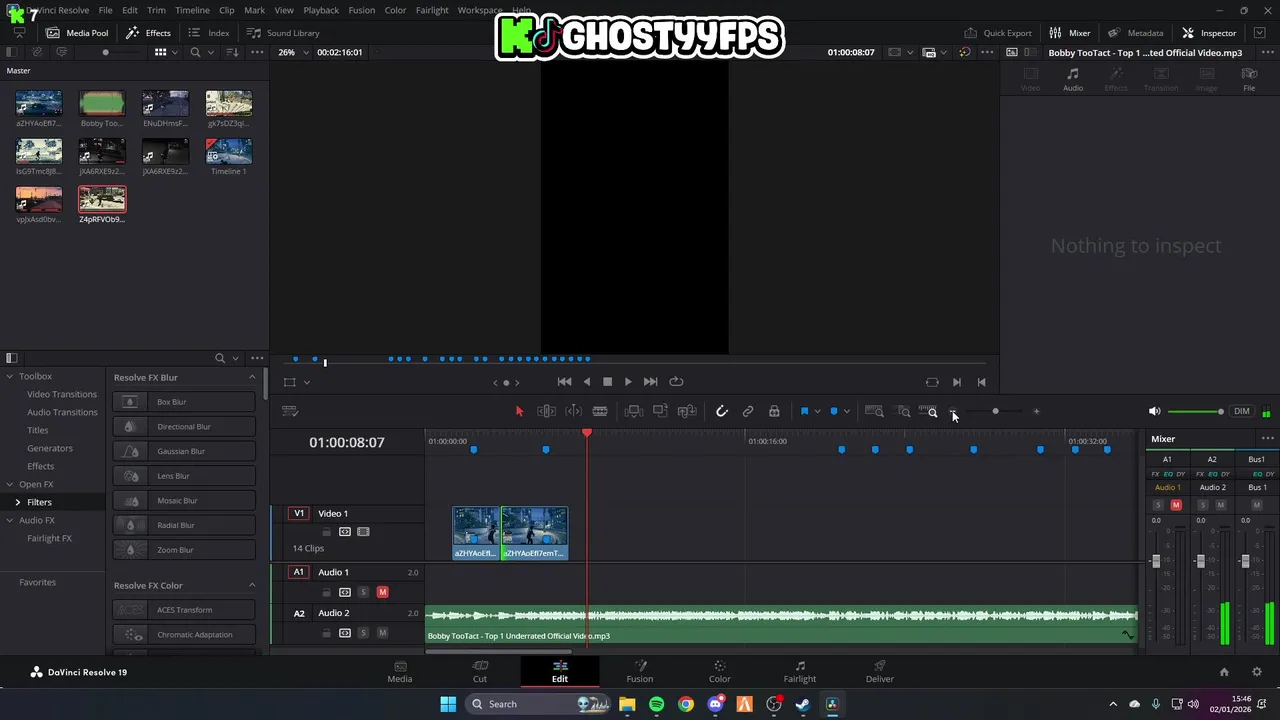Image resolution: width=1280 pixels, height=720 pixels.
Task: Solo Audio 2 track S button
Action: pos(363,633)
